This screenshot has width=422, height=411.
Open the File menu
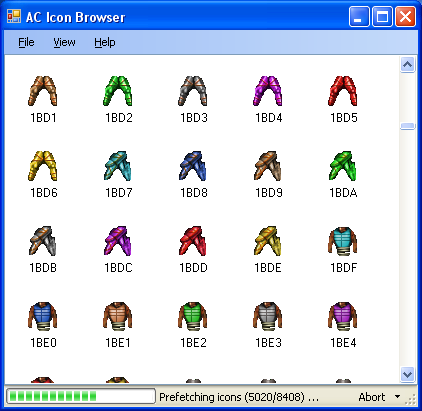click(26, 42)
